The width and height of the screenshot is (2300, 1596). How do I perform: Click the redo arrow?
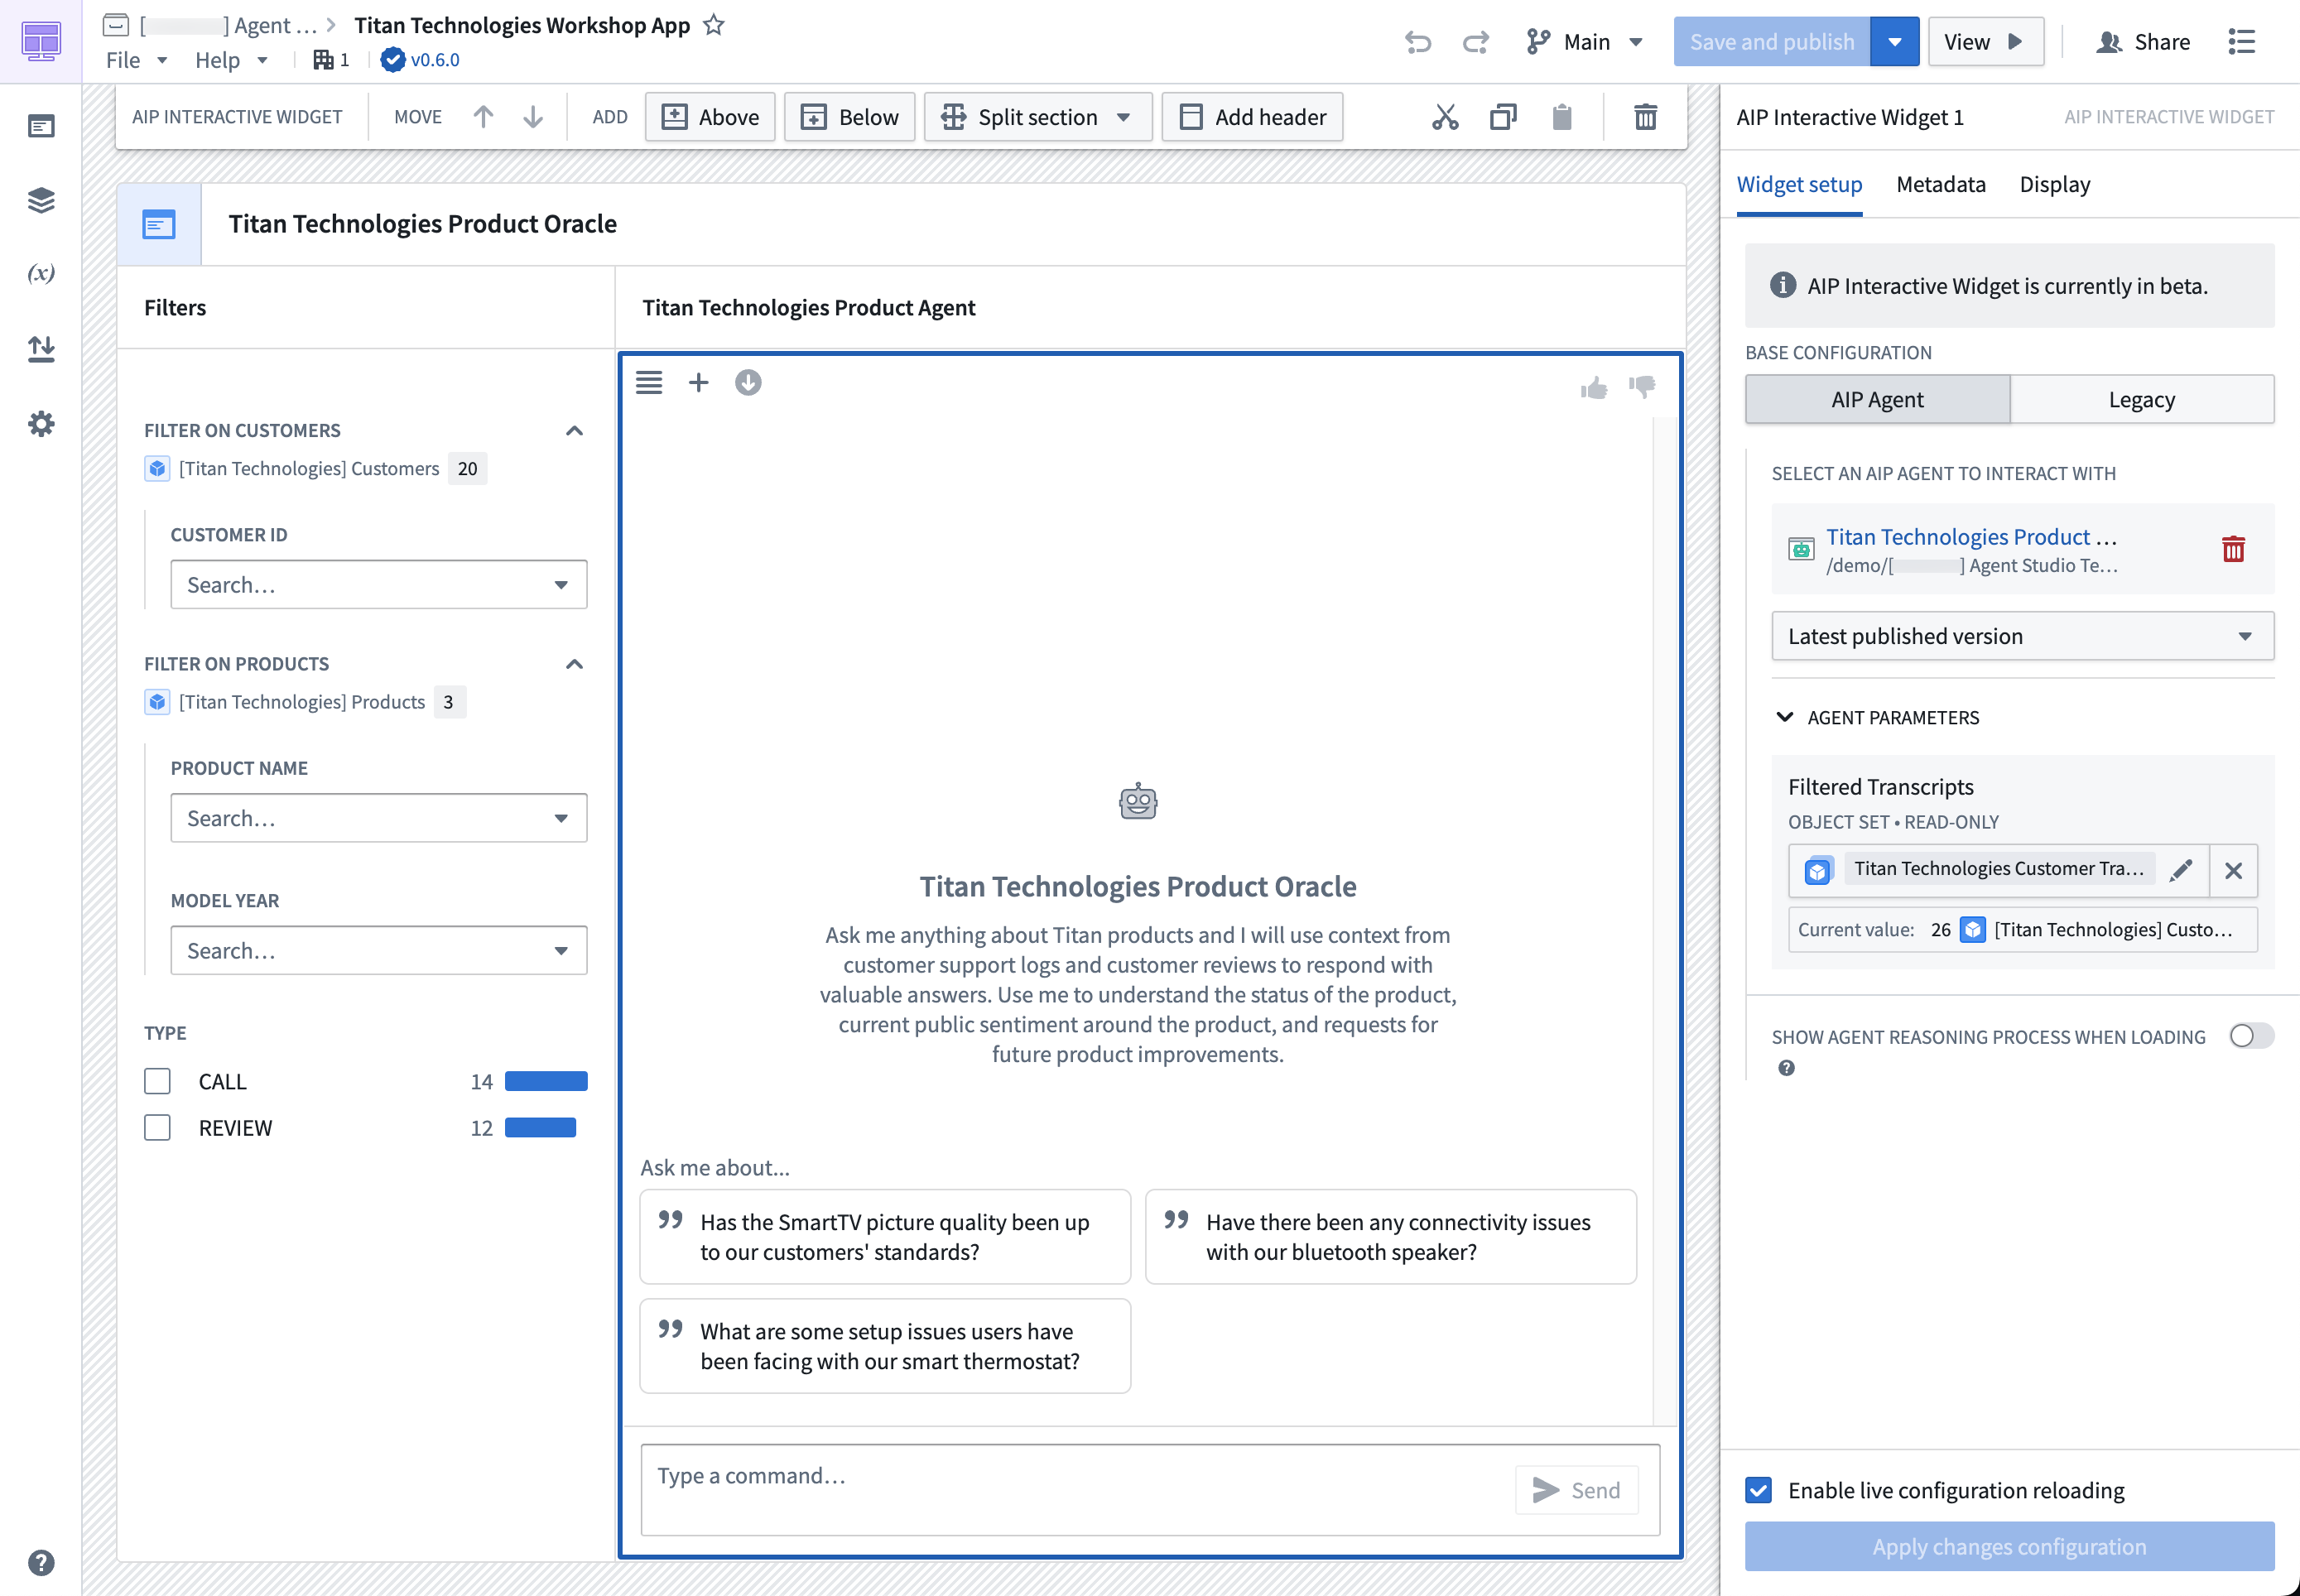pos(1476,42)
